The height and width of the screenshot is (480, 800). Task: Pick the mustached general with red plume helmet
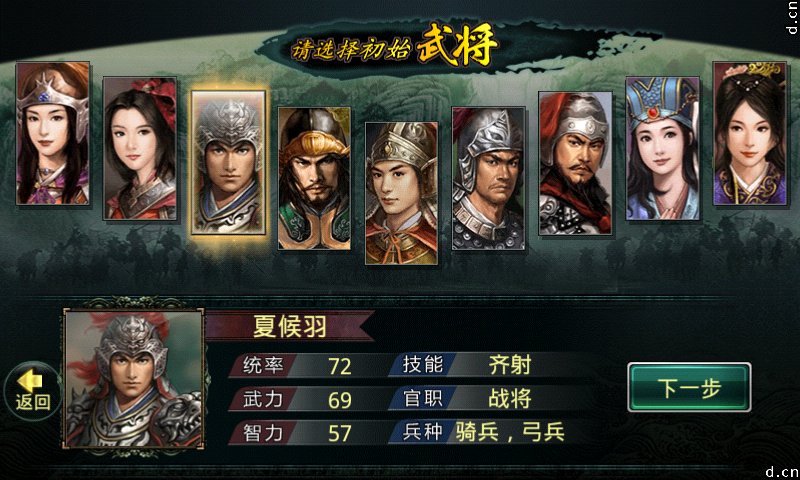coord(576,163)
